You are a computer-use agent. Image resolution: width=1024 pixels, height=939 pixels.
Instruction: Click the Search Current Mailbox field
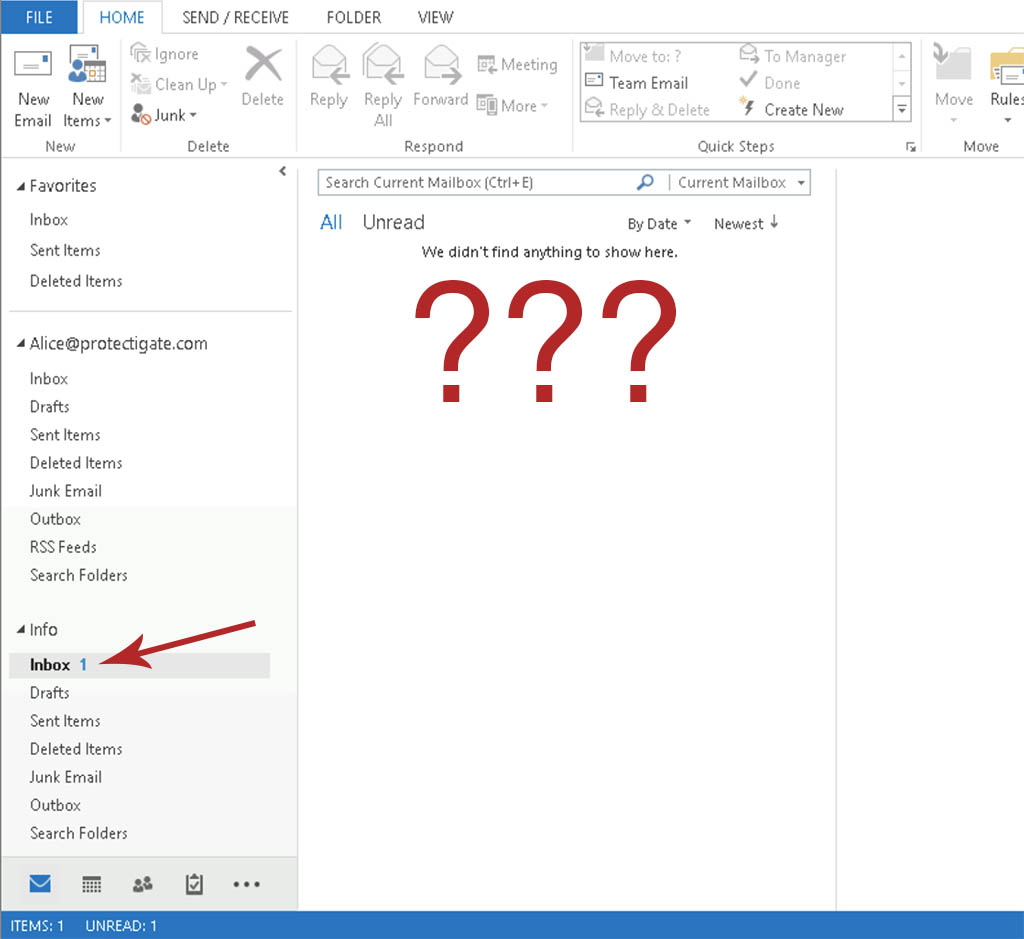477,183
